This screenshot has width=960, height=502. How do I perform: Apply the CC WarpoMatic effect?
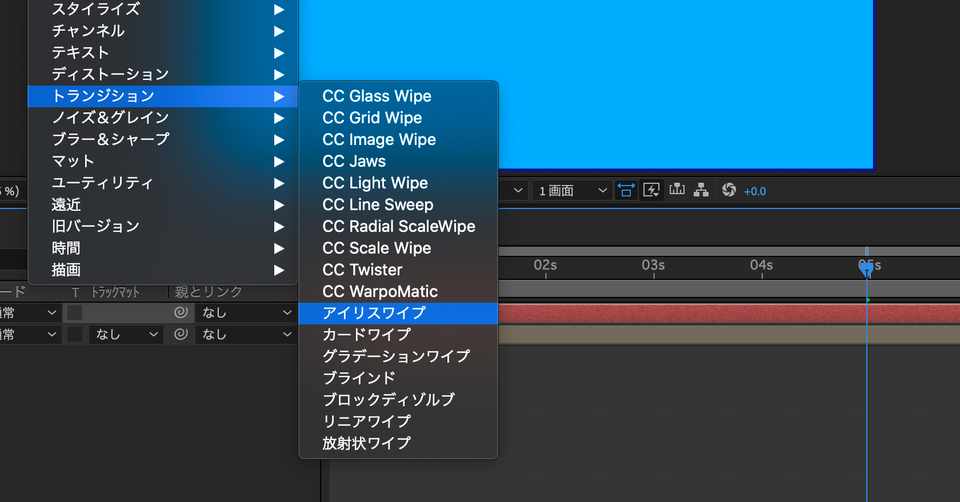[x=399, y=291]
